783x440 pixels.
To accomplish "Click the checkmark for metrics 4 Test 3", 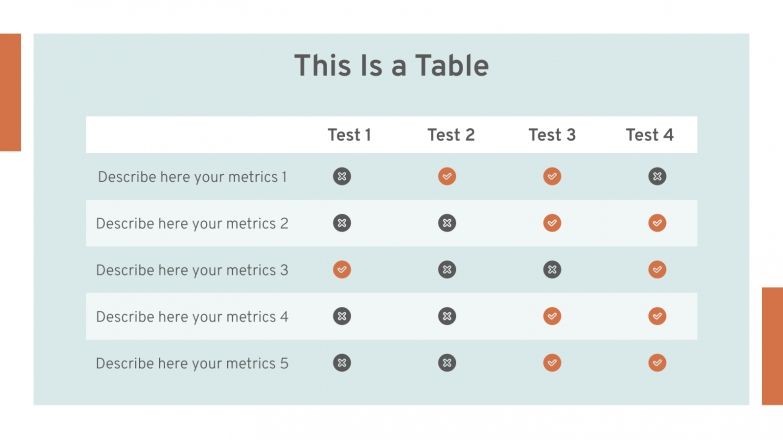I will (x=552, y=316).
